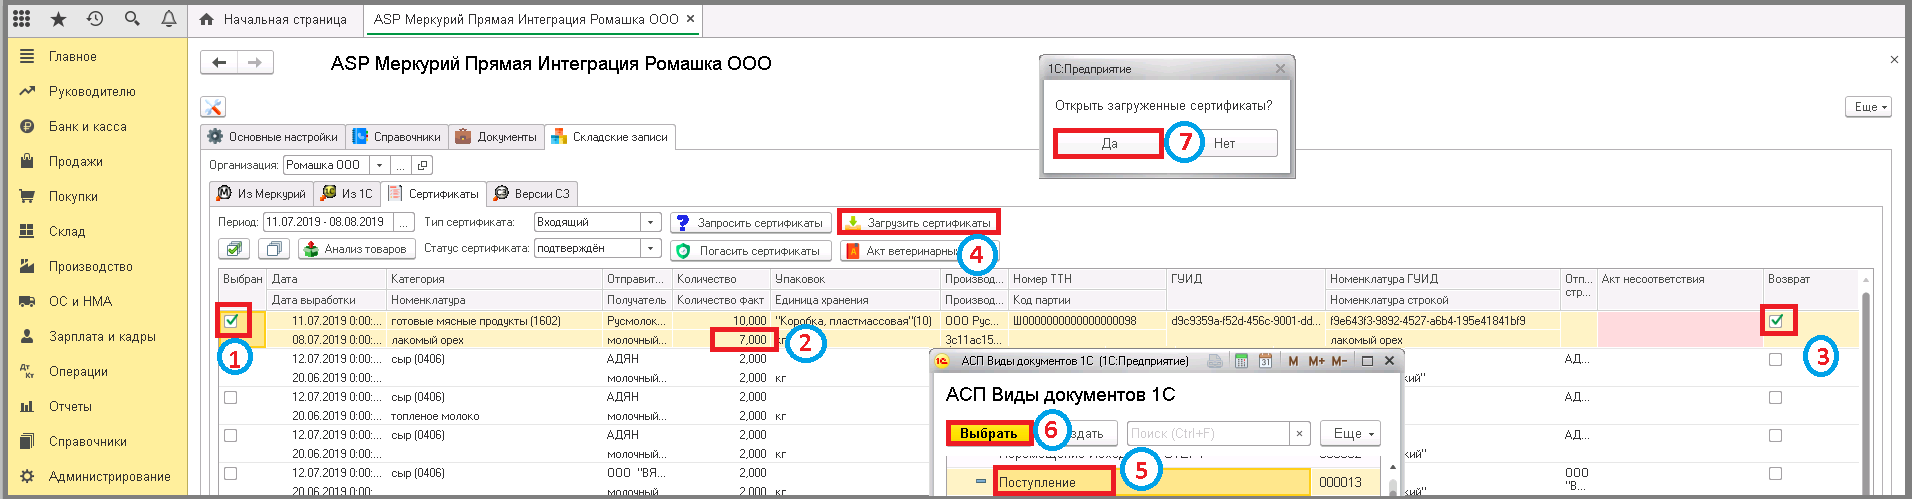The image size is (1912, 499).
Task: Uncheck Выбран for готовые мясные продукты row
Action: (x=231, y=321)
